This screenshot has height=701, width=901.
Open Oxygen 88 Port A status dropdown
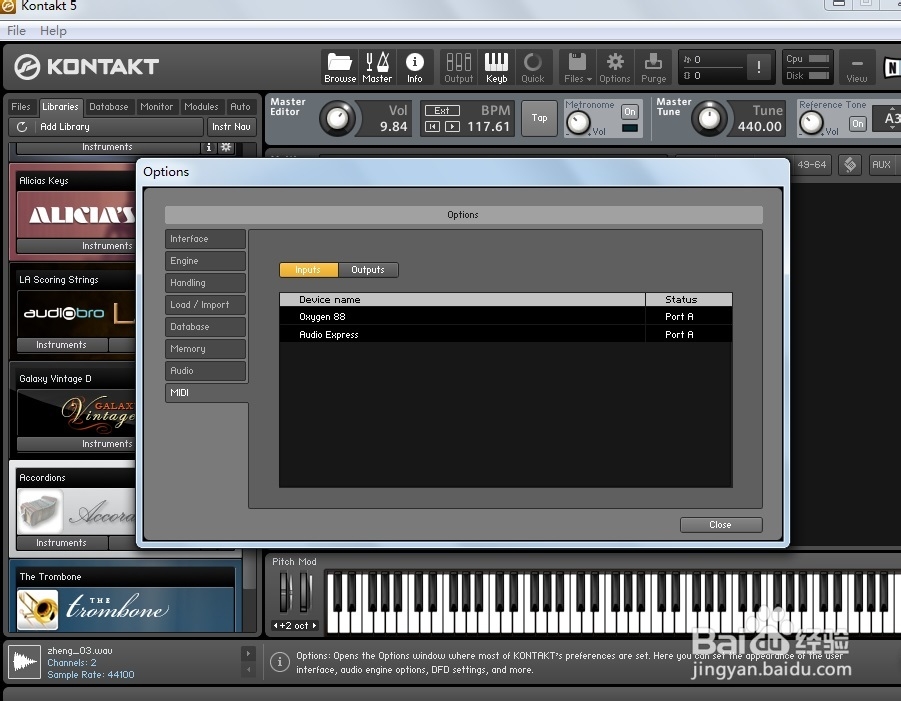[x=688, y=317]
